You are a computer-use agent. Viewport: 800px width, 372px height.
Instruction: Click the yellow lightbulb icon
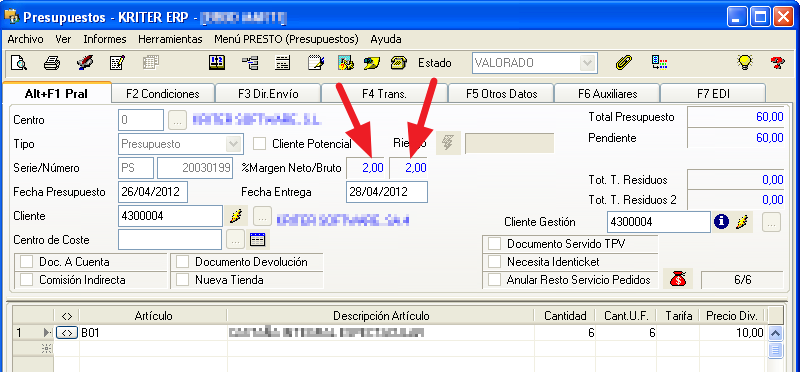745,63
